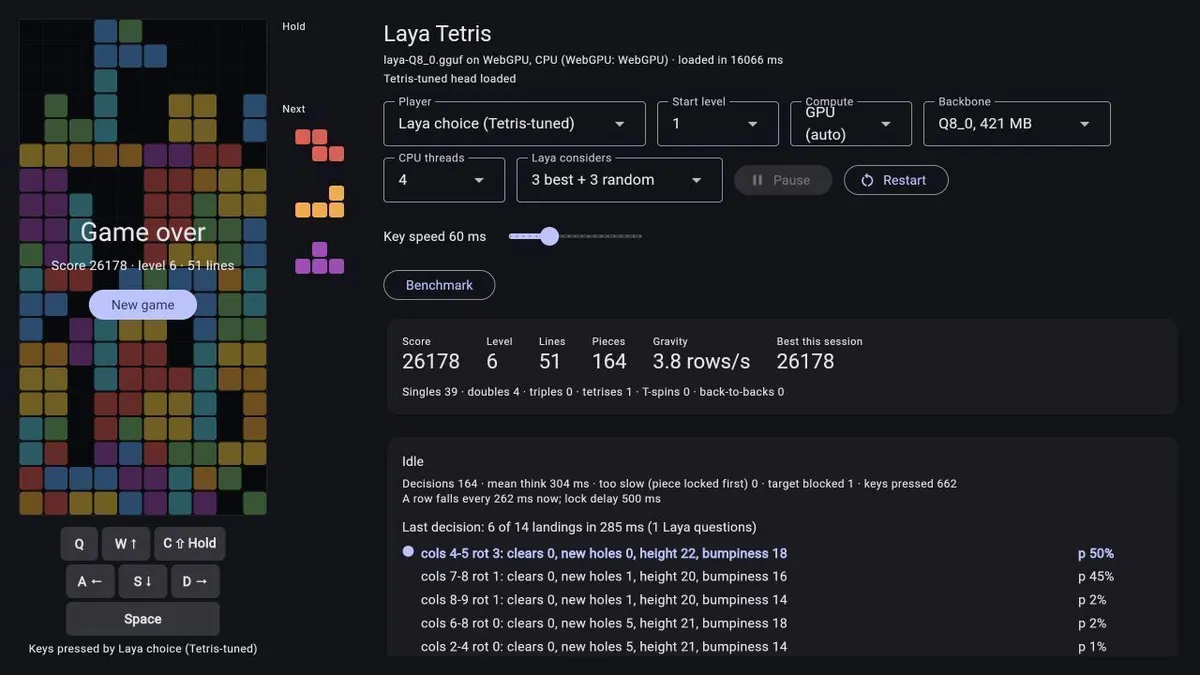Click the Last decision summary line
Viewport: 1200px width, 675px height.
point(579,527)
